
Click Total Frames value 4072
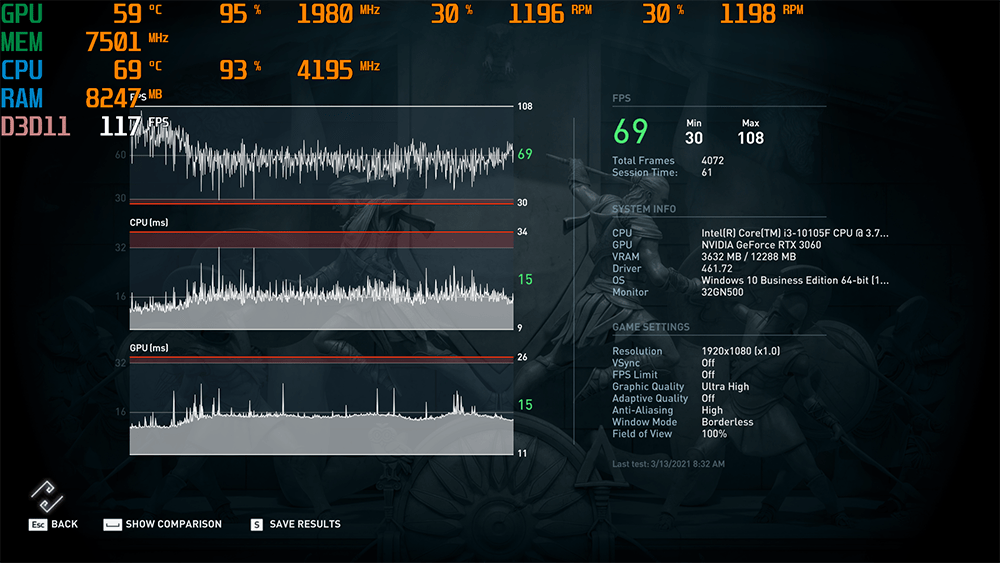[712, 161]
